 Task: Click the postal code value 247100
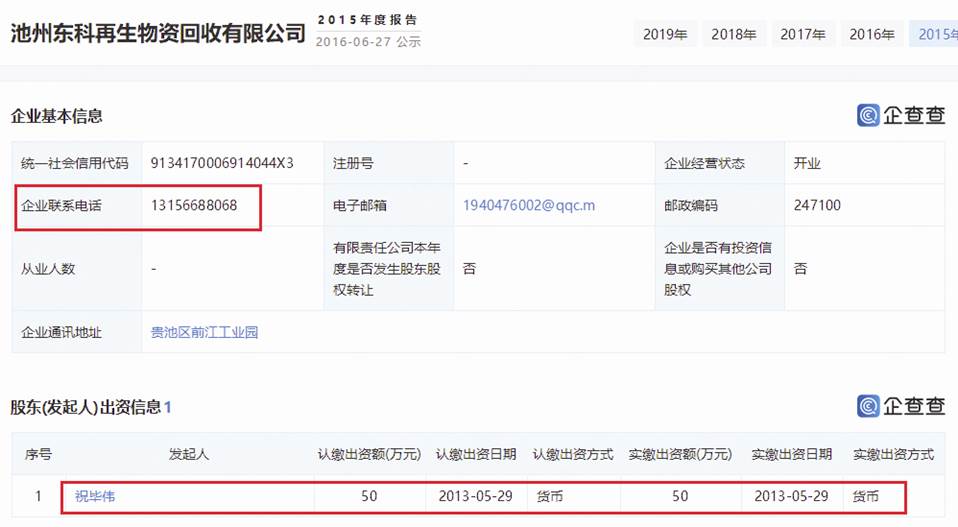(817, 205)
